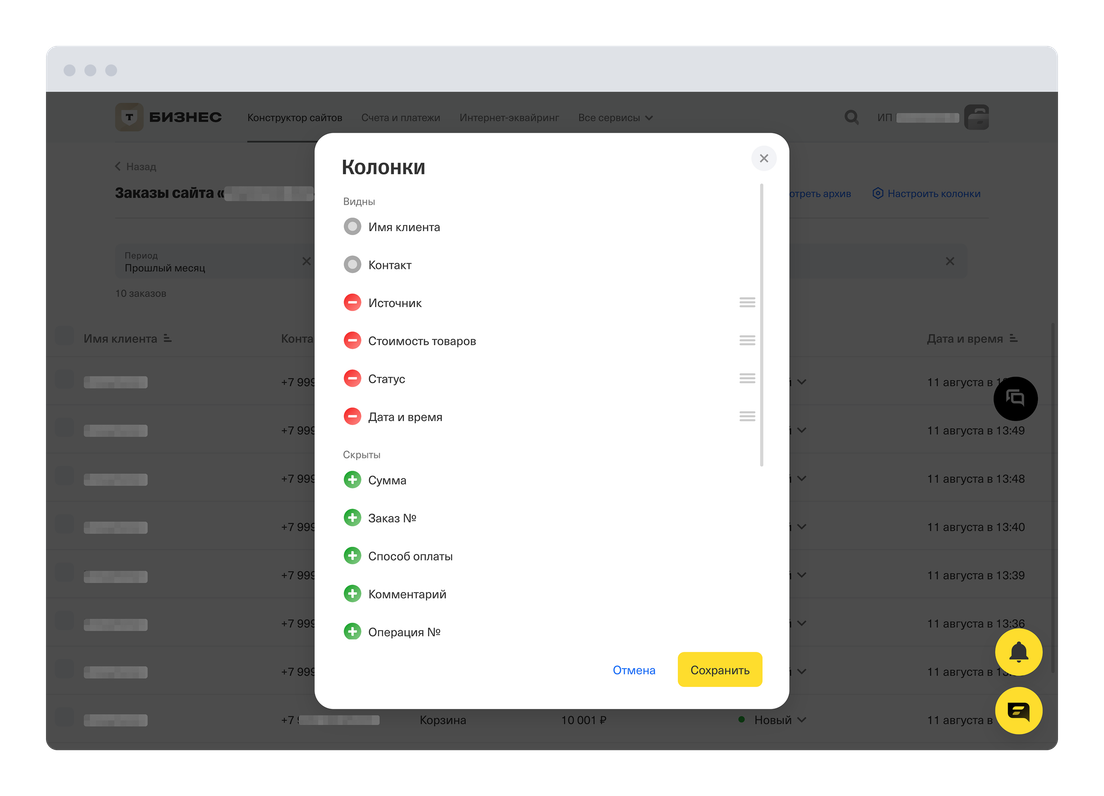Screen dimensions: 1104x796
Task: Remove the Источник column with red minus
Action: pyautogui.click(x=352, y=303)
